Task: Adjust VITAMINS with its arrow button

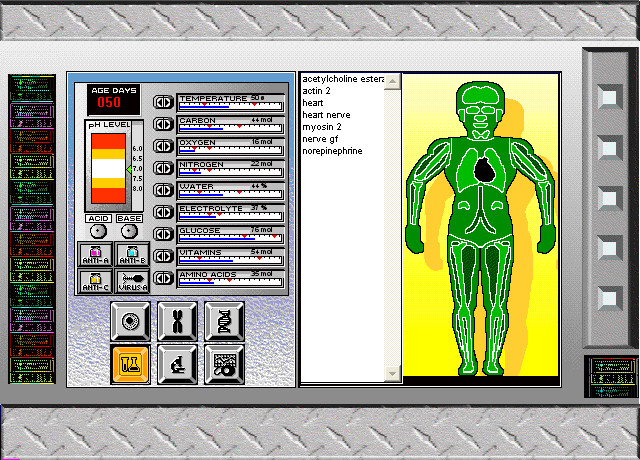Action: [x=163, y=256]
